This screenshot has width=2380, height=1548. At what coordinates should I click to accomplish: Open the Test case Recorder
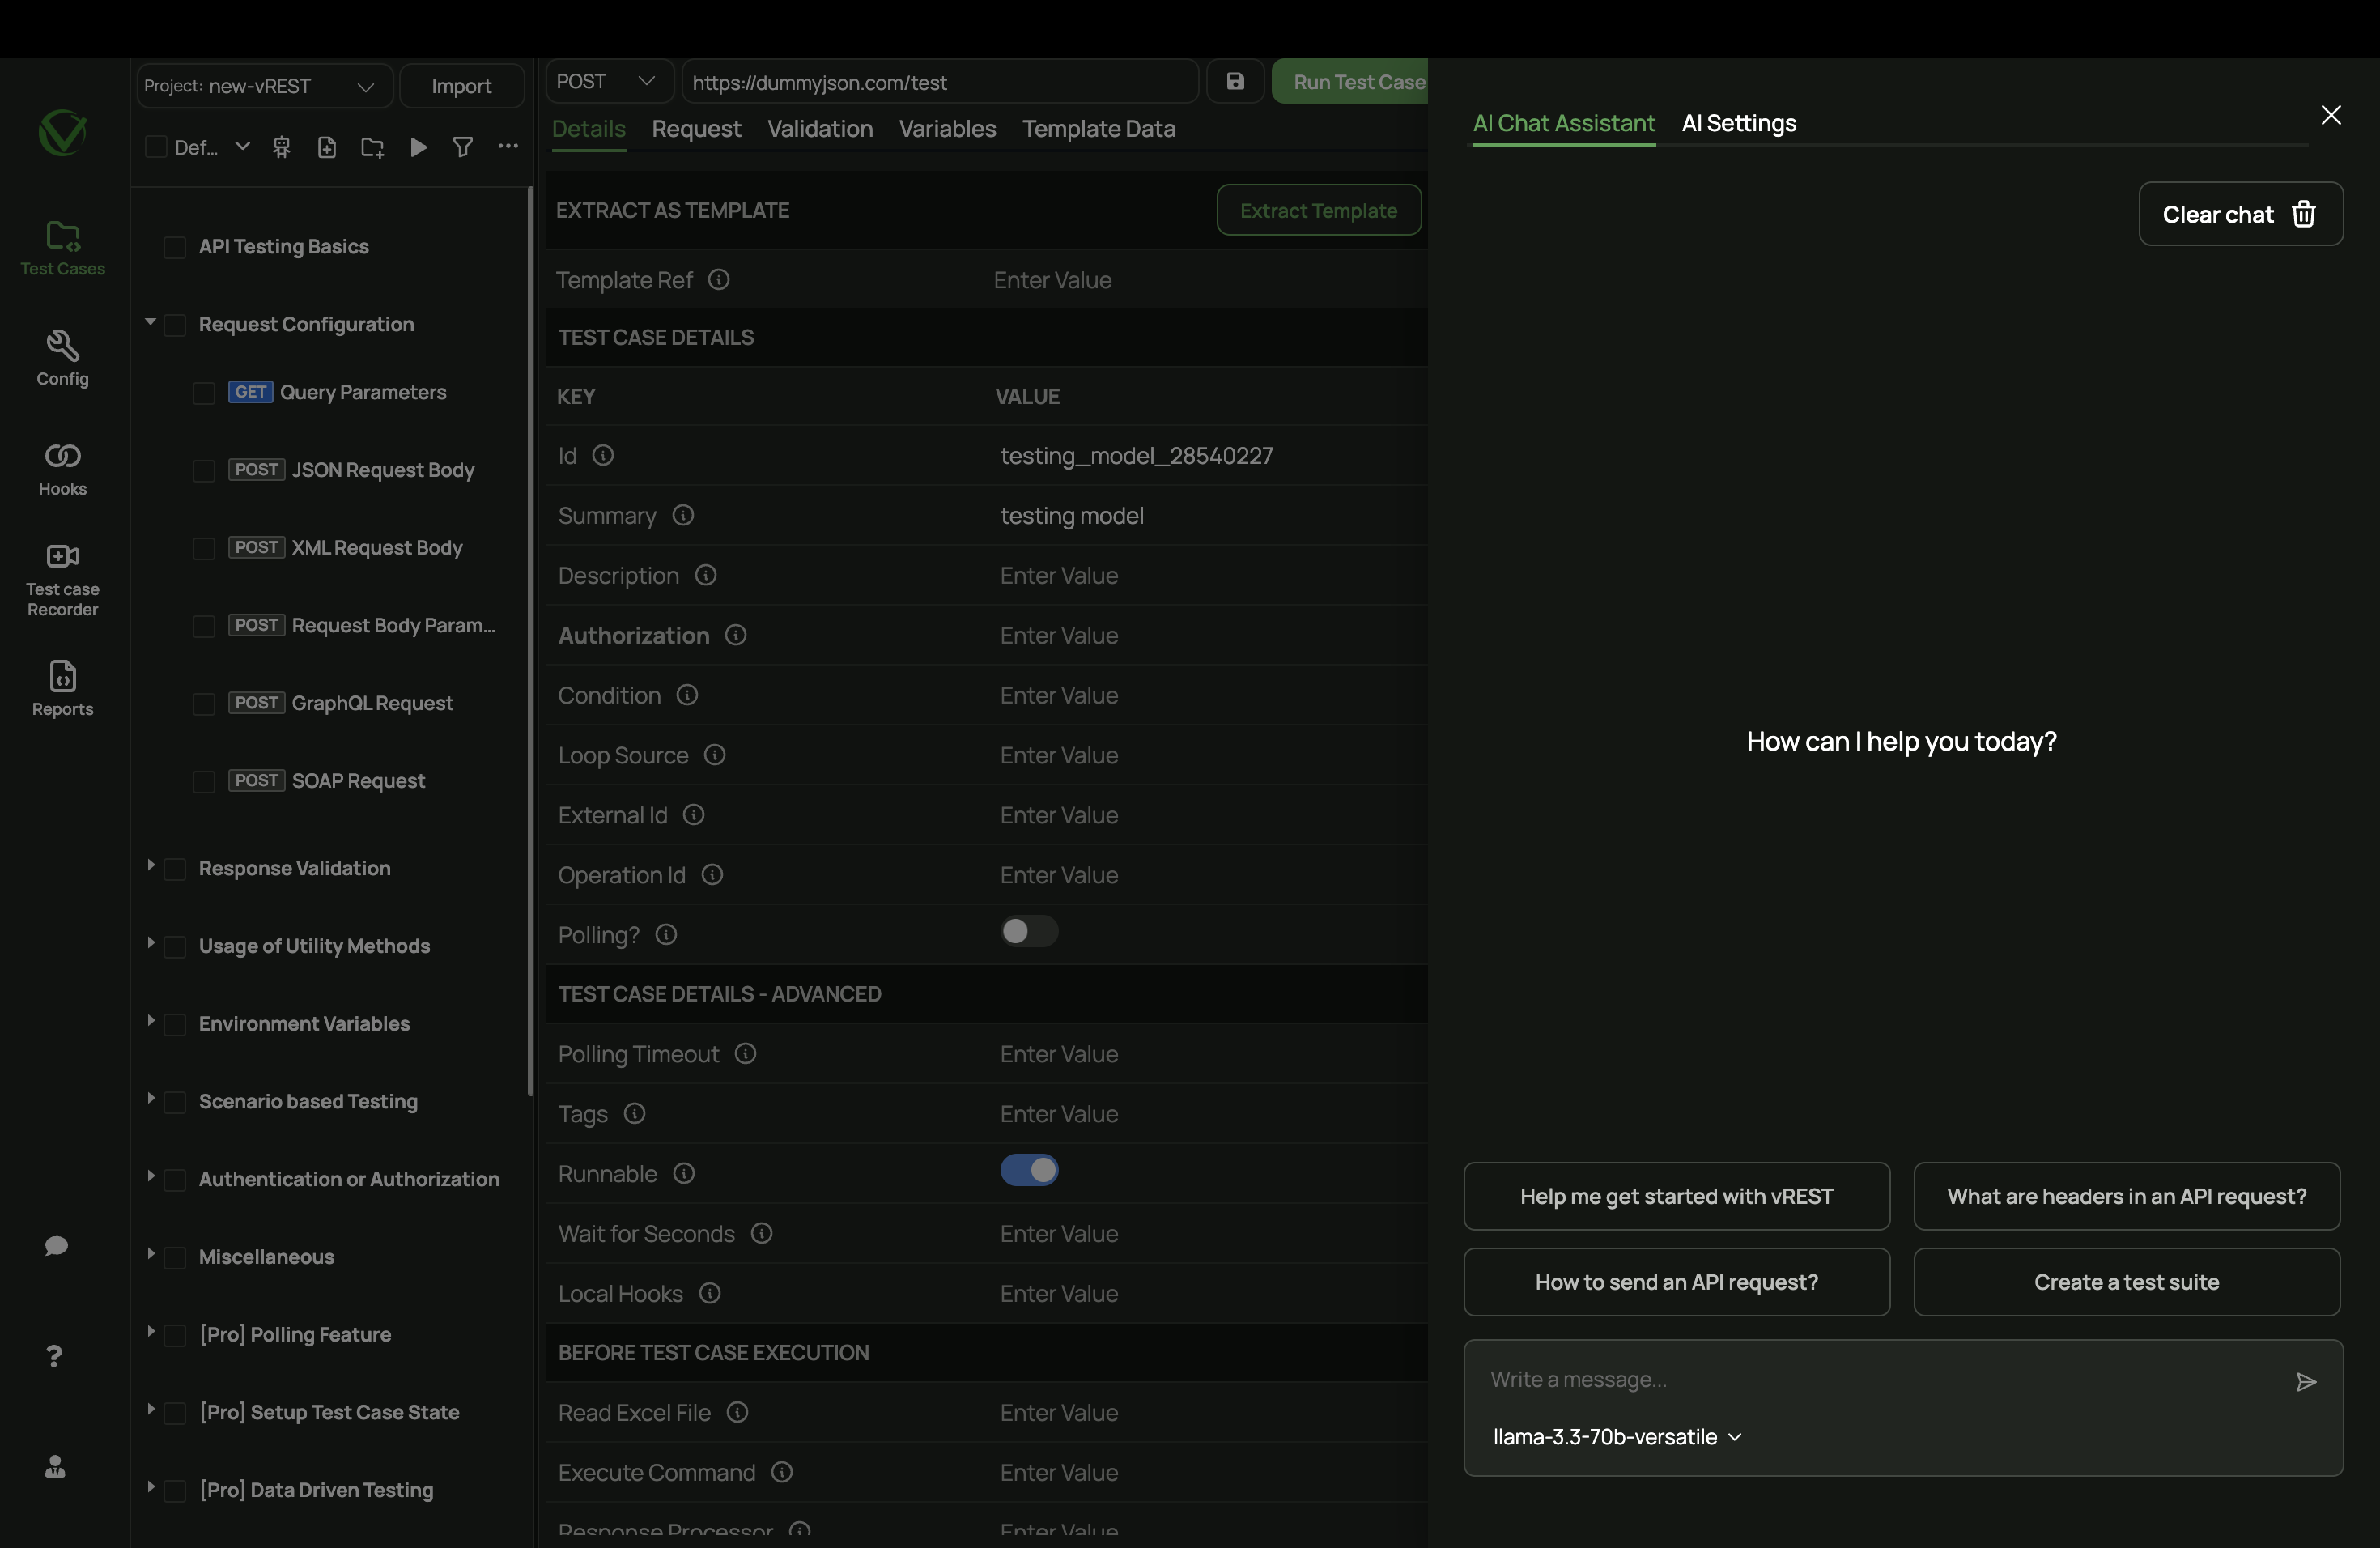tap(62, 578)
